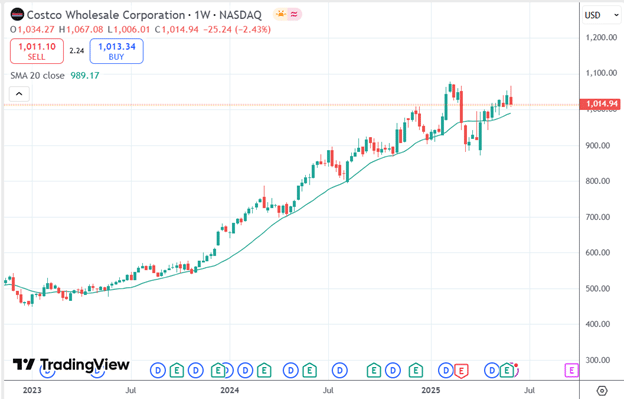Click the open value O1,034.27
624x399 pixels.
32,29
